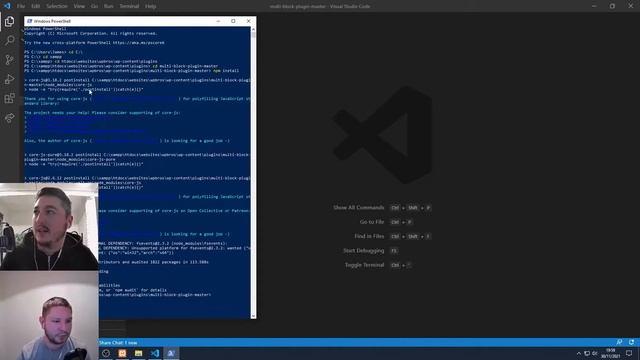The image size is (640, 360).
Task: Click the lower webcam video thumbnail
Action: coord(49,316)
